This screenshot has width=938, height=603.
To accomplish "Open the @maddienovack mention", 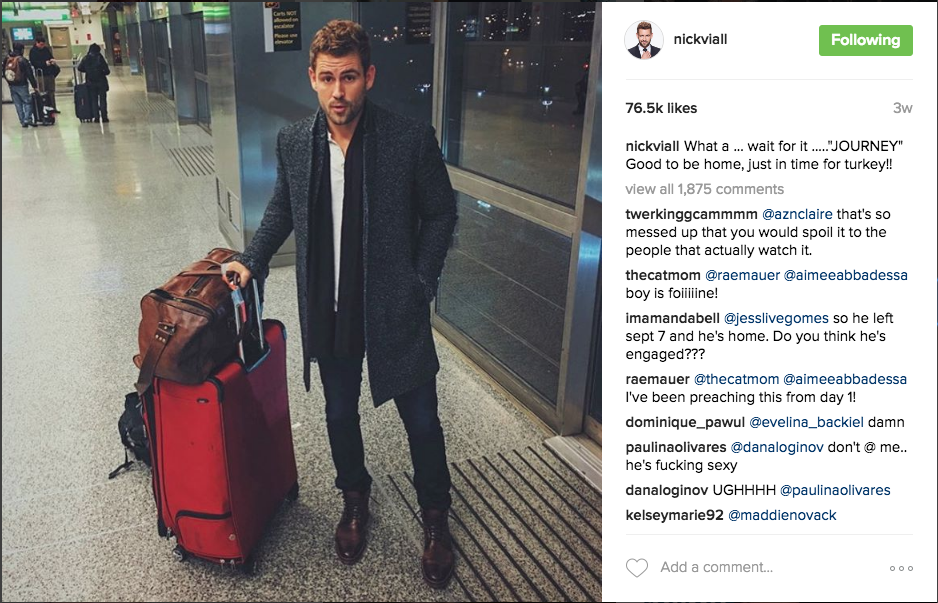I will click(x=782, y=515).
